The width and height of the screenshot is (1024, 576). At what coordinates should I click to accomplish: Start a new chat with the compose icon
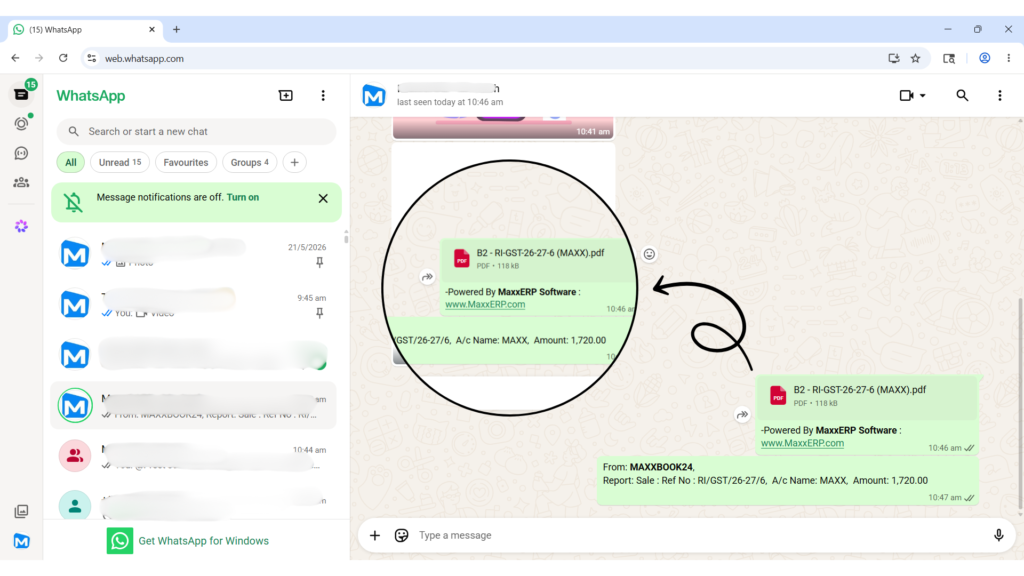285,95
